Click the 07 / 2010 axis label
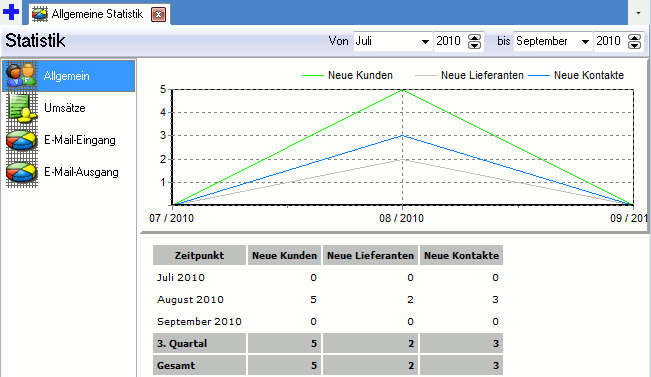This screenshot has width=651, height=377. [x=171, y=218]
